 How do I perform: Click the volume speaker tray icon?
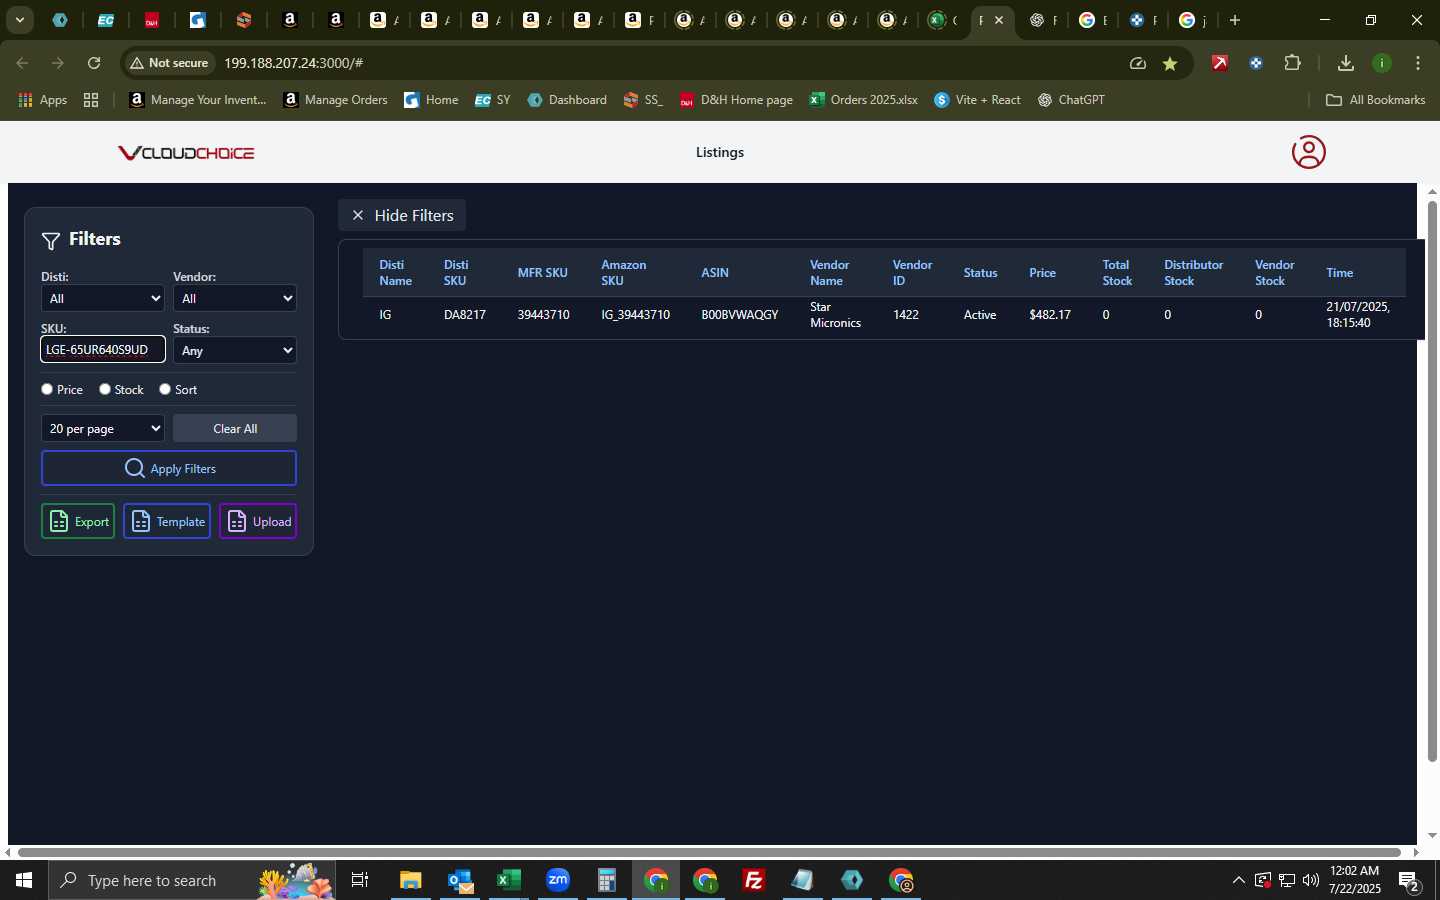click(1311, 880)
